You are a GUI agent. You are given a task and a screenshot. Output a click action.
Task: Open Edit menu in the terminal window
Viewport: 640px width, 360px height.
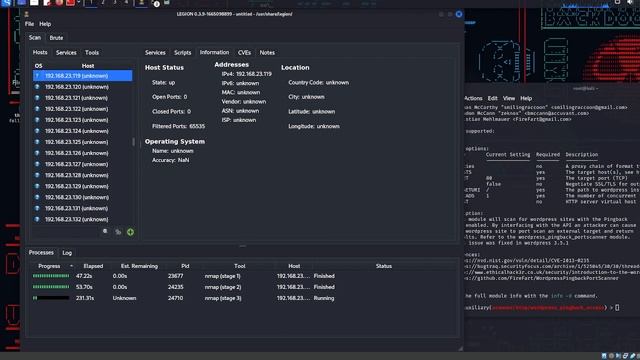coord(493,98)
